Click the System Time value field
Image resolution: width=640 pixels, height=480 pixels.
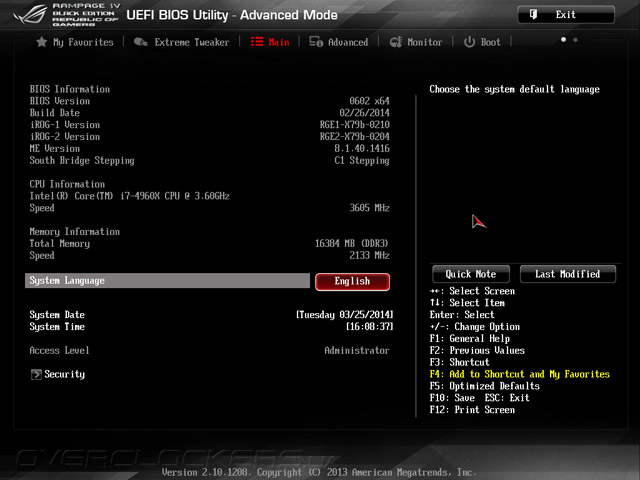[369, 327]
